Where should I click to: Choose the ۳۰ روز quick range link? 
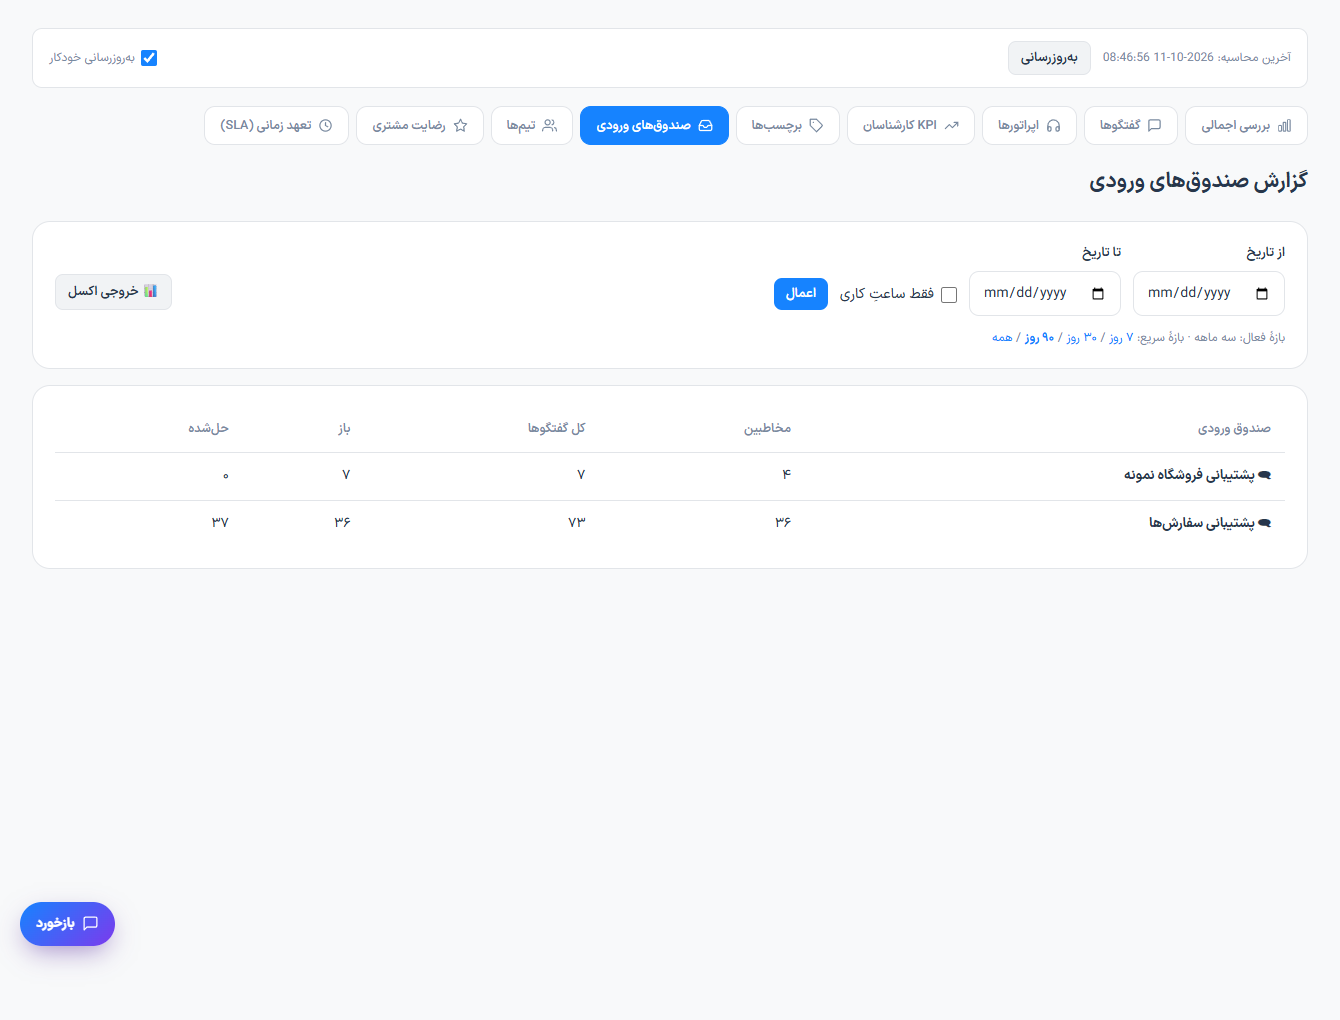pyautogui.click(x=1082, y=338)
